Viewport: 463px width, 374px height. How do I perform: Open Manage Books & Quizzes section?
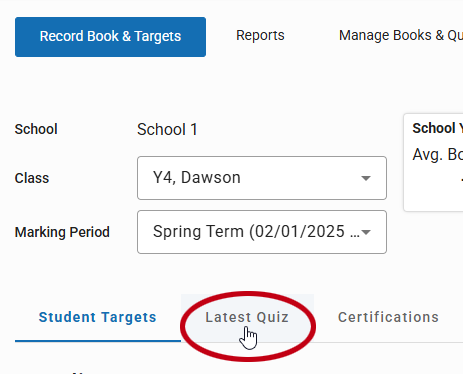[401, 35]
